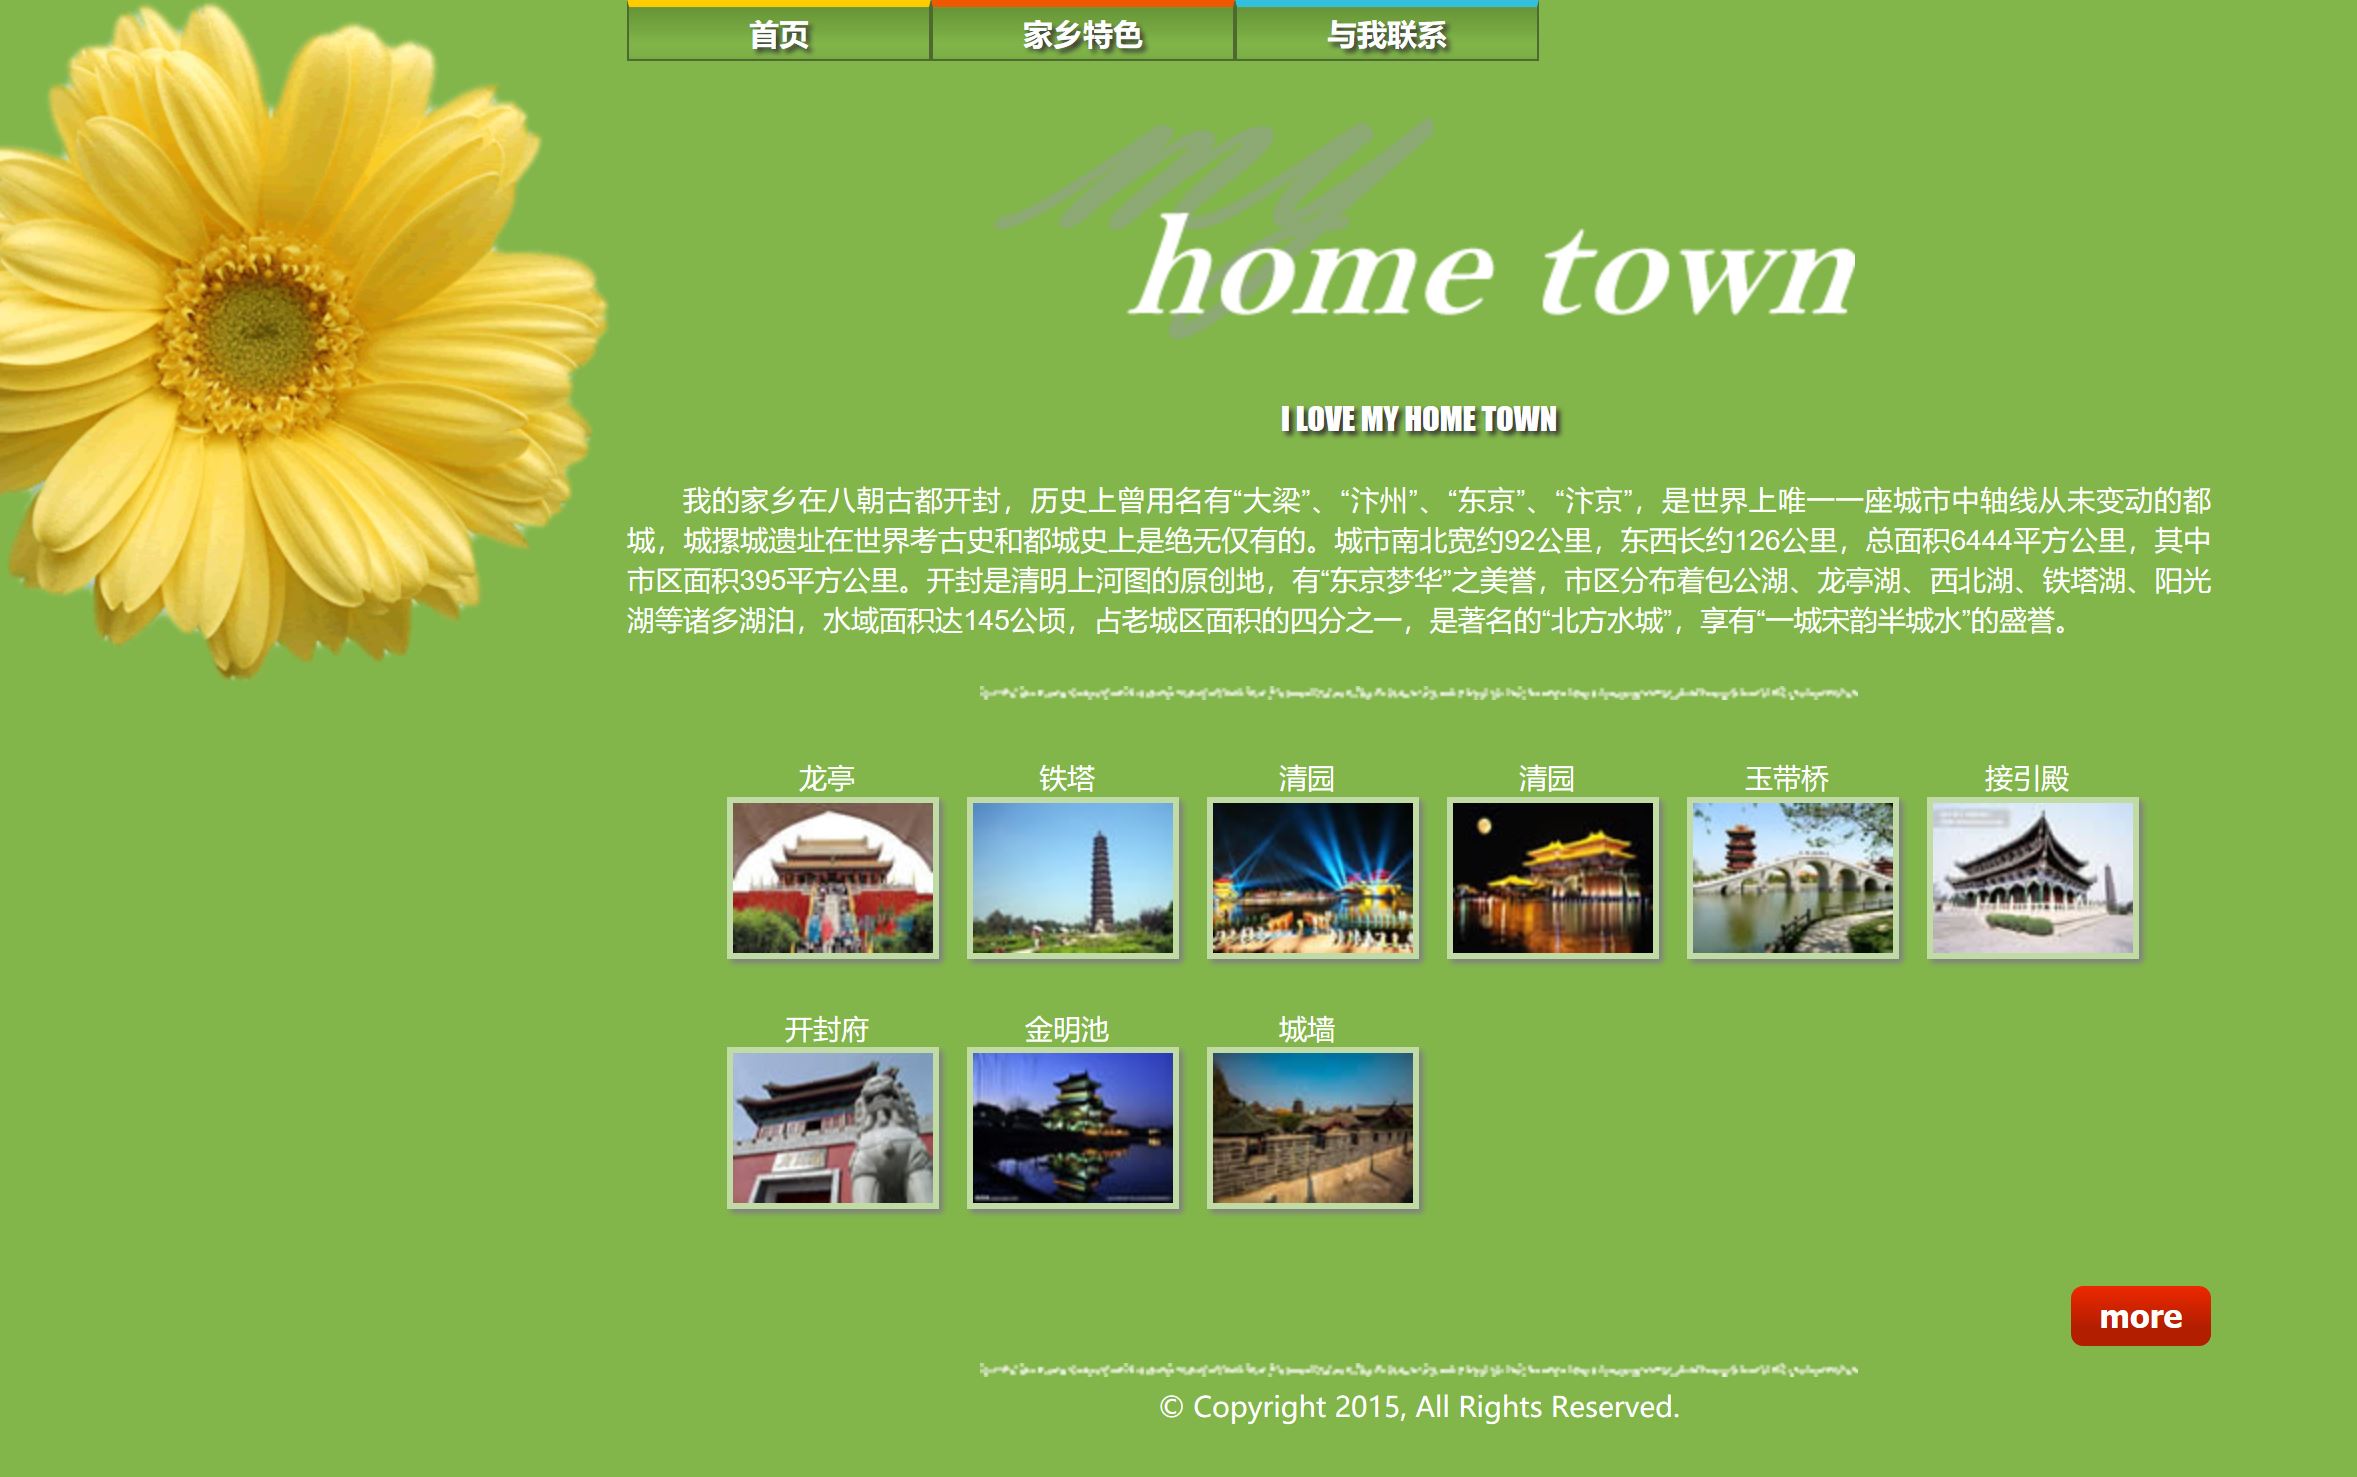Select the 玉带桥 bridge thumbnail

click(x=1792, y=878)
